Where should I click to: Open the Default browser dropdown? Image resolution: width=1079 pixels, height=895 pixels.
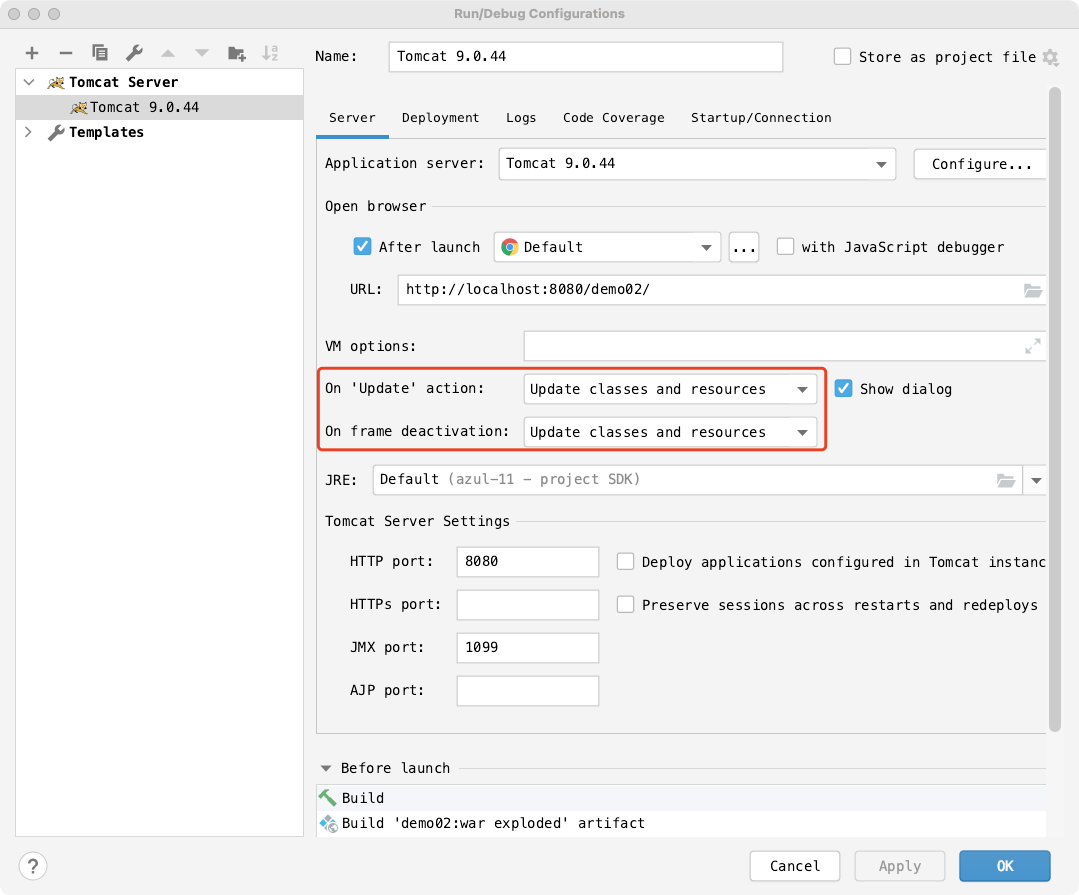[x=607, y=247]
